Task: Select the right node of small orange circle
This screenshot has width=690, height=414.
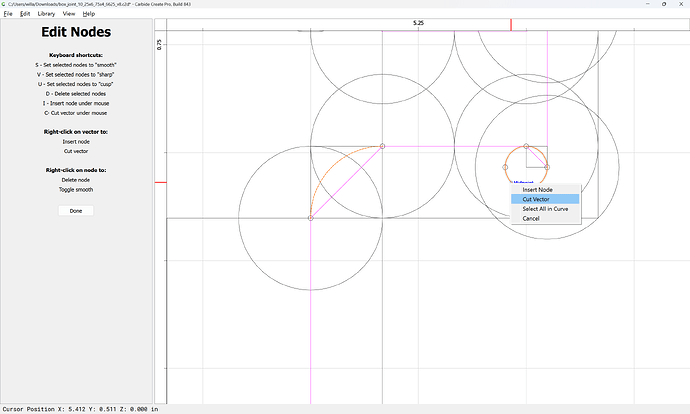Action: coord(547,167)
